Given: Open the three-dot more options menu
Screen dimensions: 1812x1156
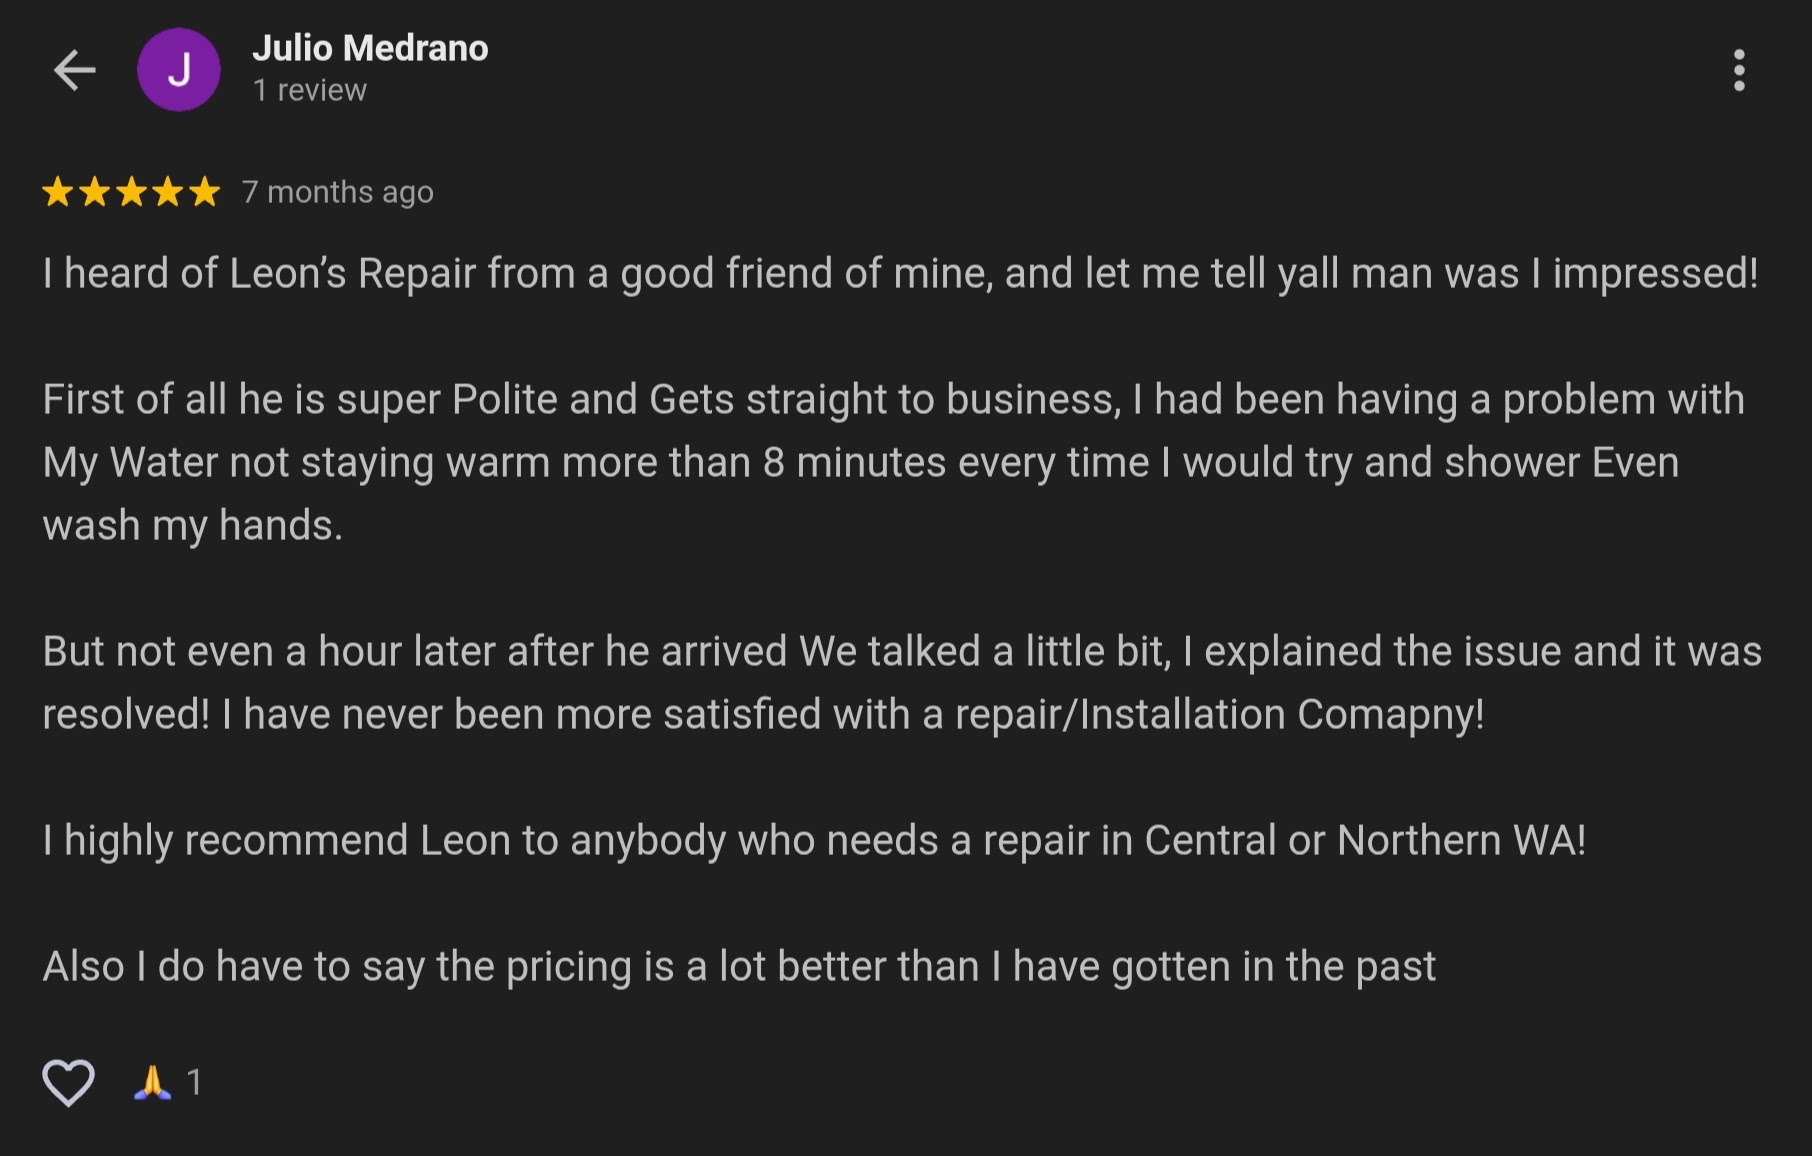Looking at the screenshot, I should 1739,70.
